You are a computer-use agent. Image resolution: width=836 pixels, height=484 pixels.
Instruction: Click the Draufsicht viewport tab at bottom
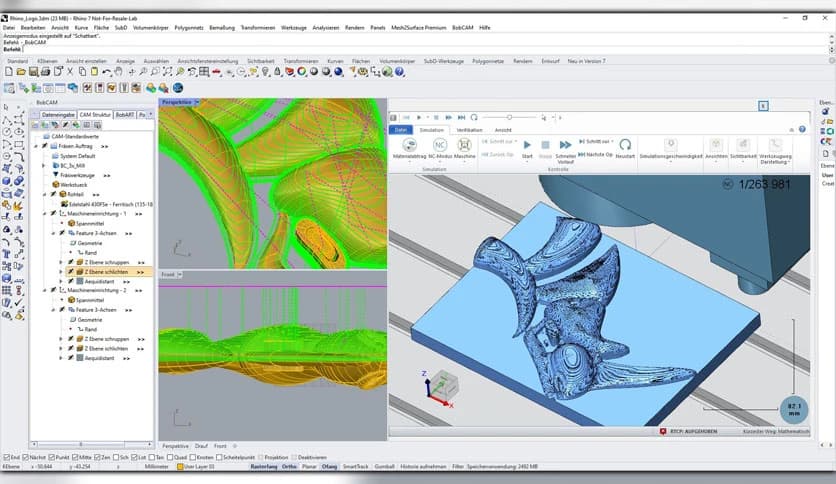tap(201, 446)
